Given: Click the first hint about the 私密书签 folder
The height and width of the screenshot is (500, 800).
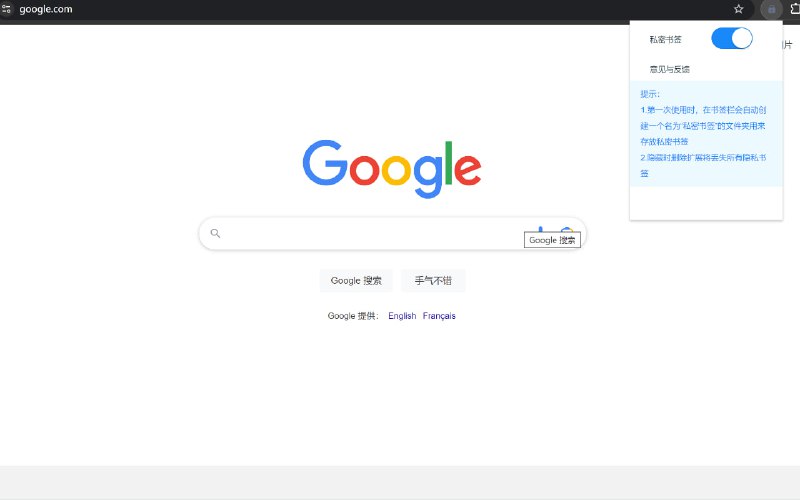Looking at the screenshot, I should coord(703,126).
